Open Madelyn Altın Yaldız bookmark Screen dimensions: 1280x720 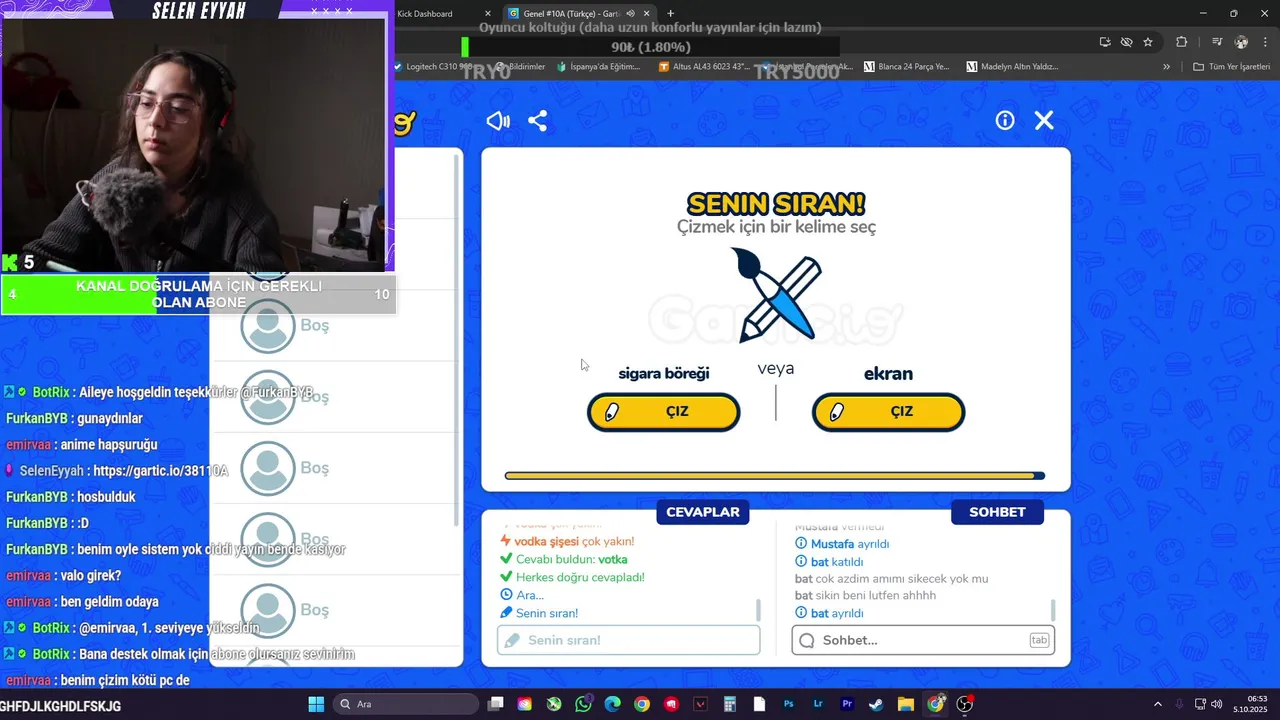(1012, 67)
